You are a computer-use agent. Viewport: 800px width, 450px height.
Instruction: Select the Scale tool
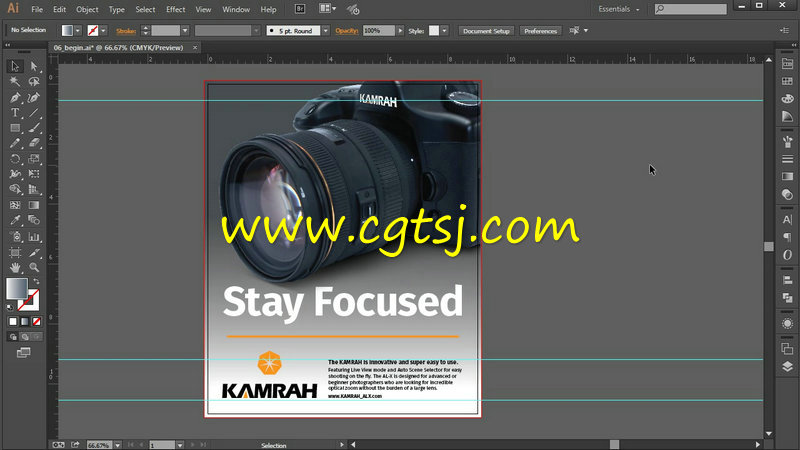[34, 159]
